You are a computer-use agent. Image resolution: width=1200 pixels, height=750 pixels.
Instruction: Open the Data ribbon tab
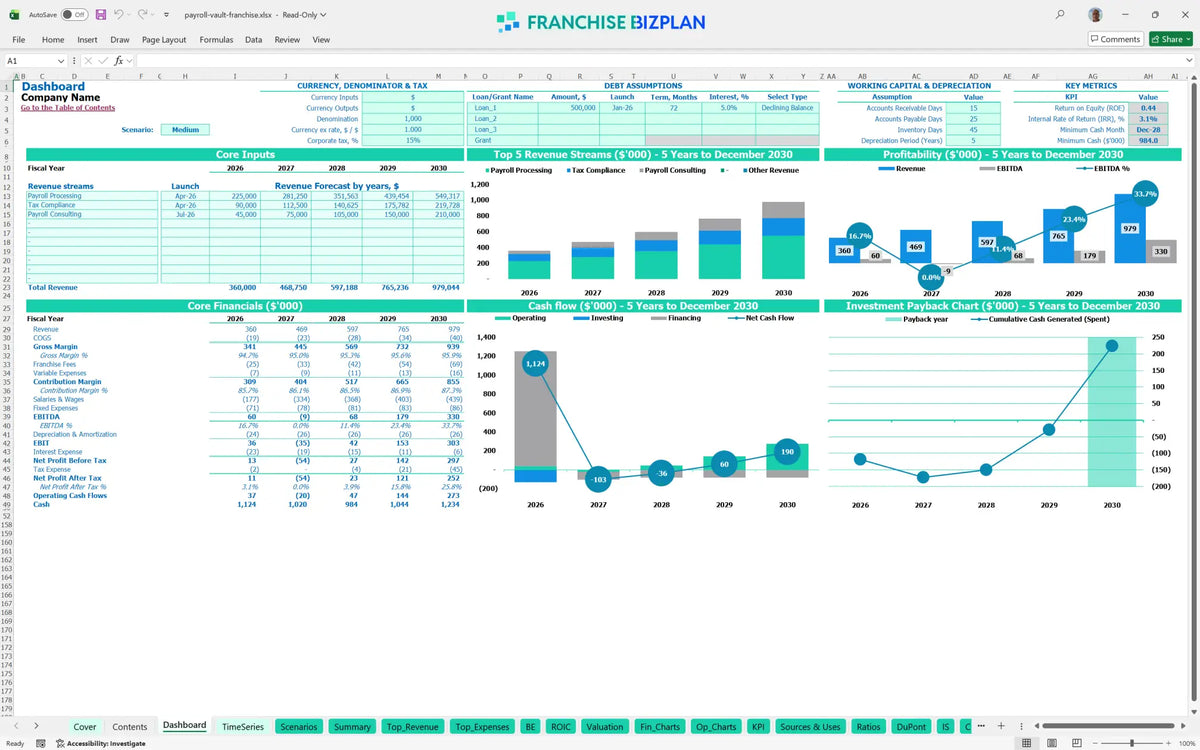[253, 39]
